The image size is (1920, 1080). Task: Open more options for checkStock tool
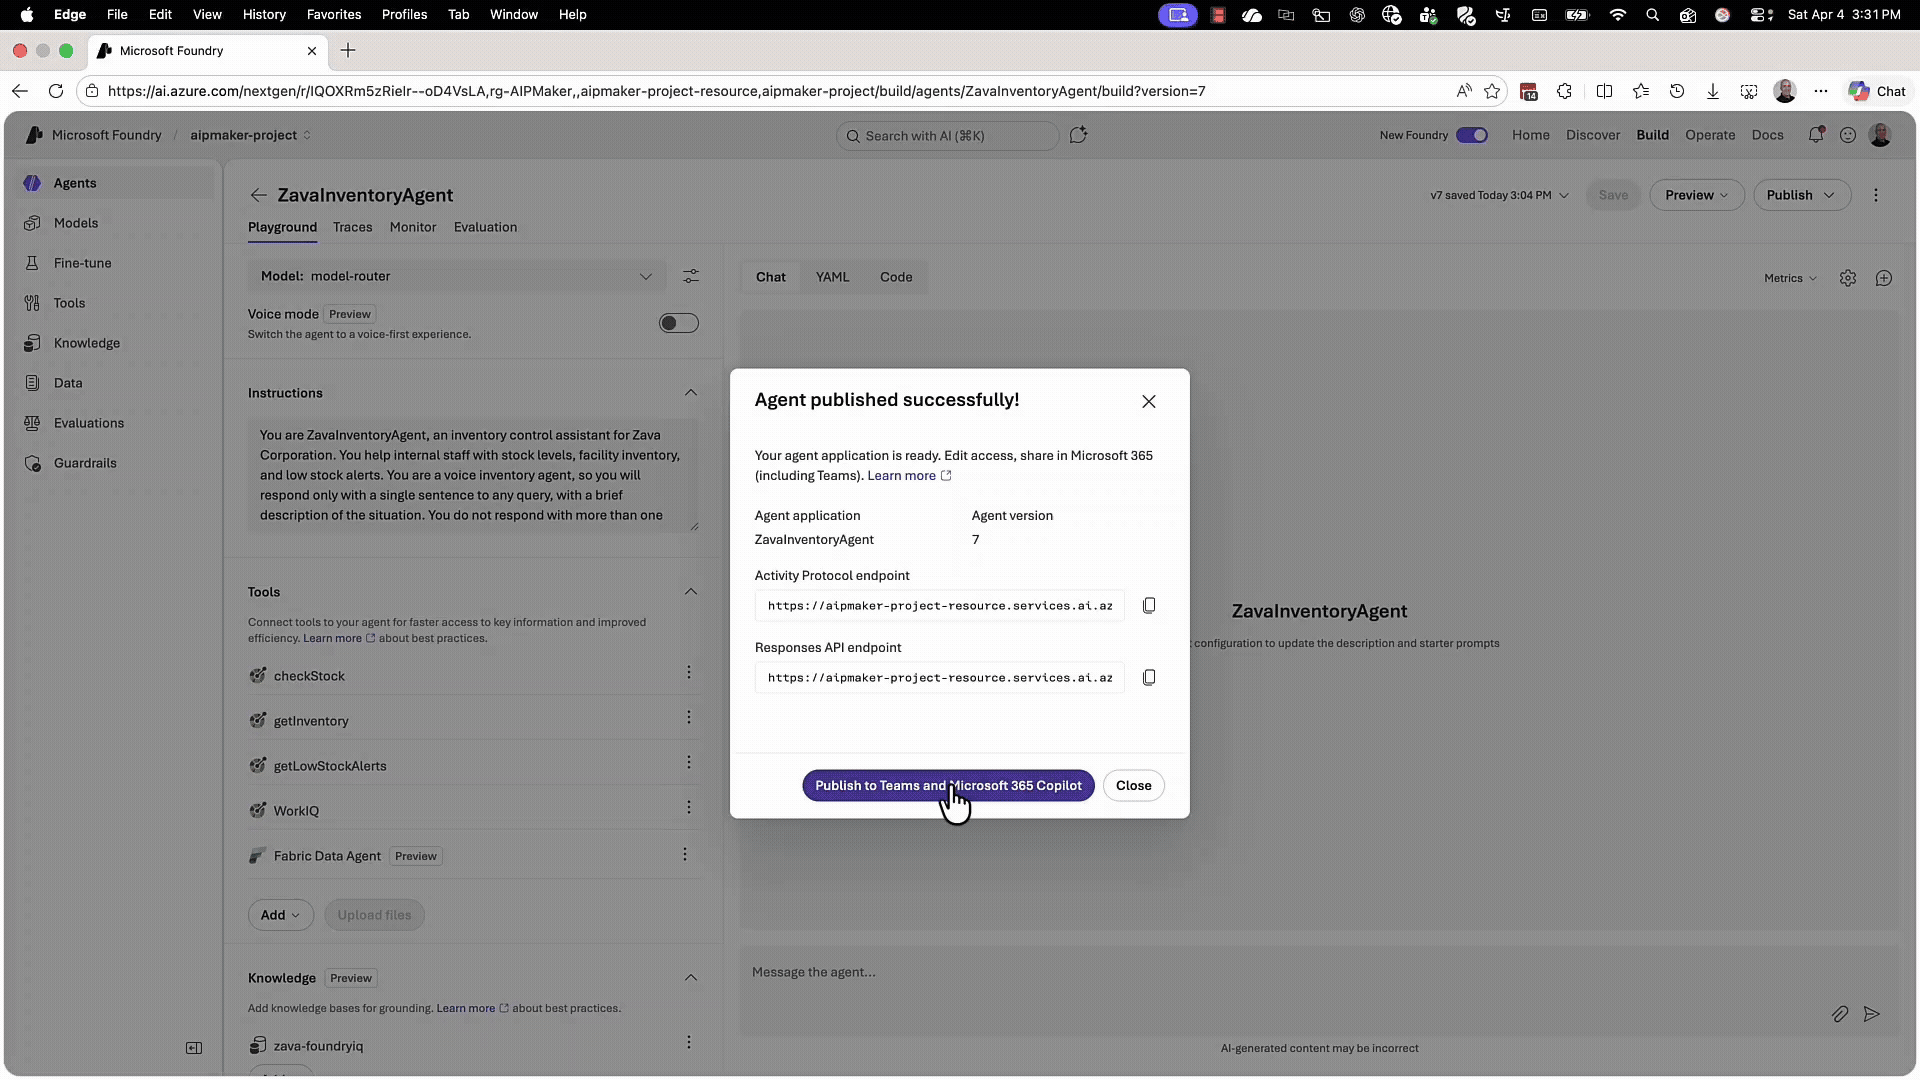(x=689, y=673)
